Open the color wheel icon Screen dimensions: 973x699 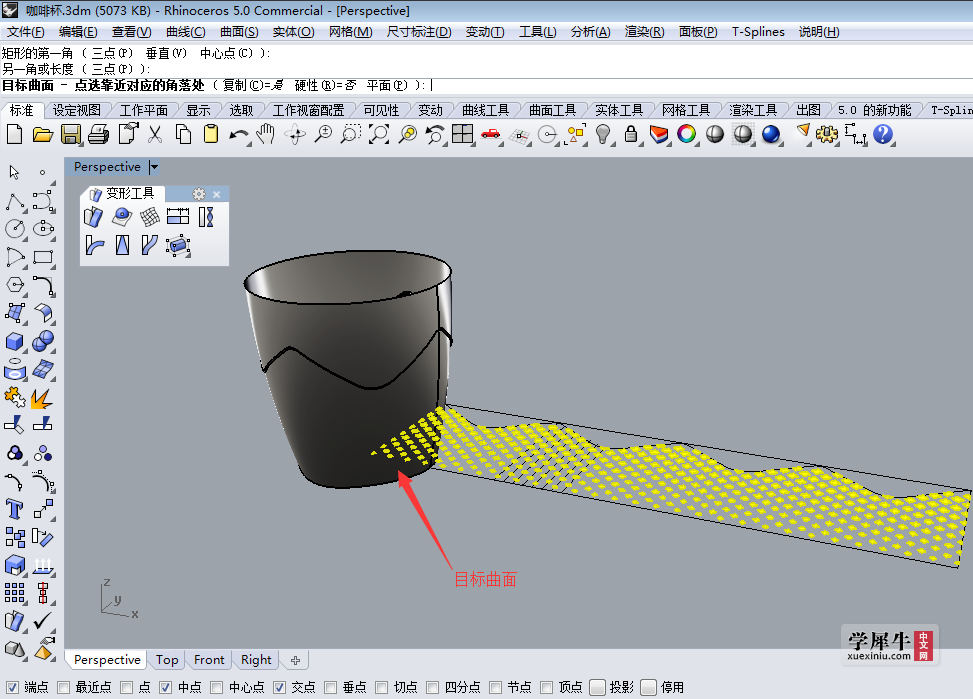click(x=686, y=134)
